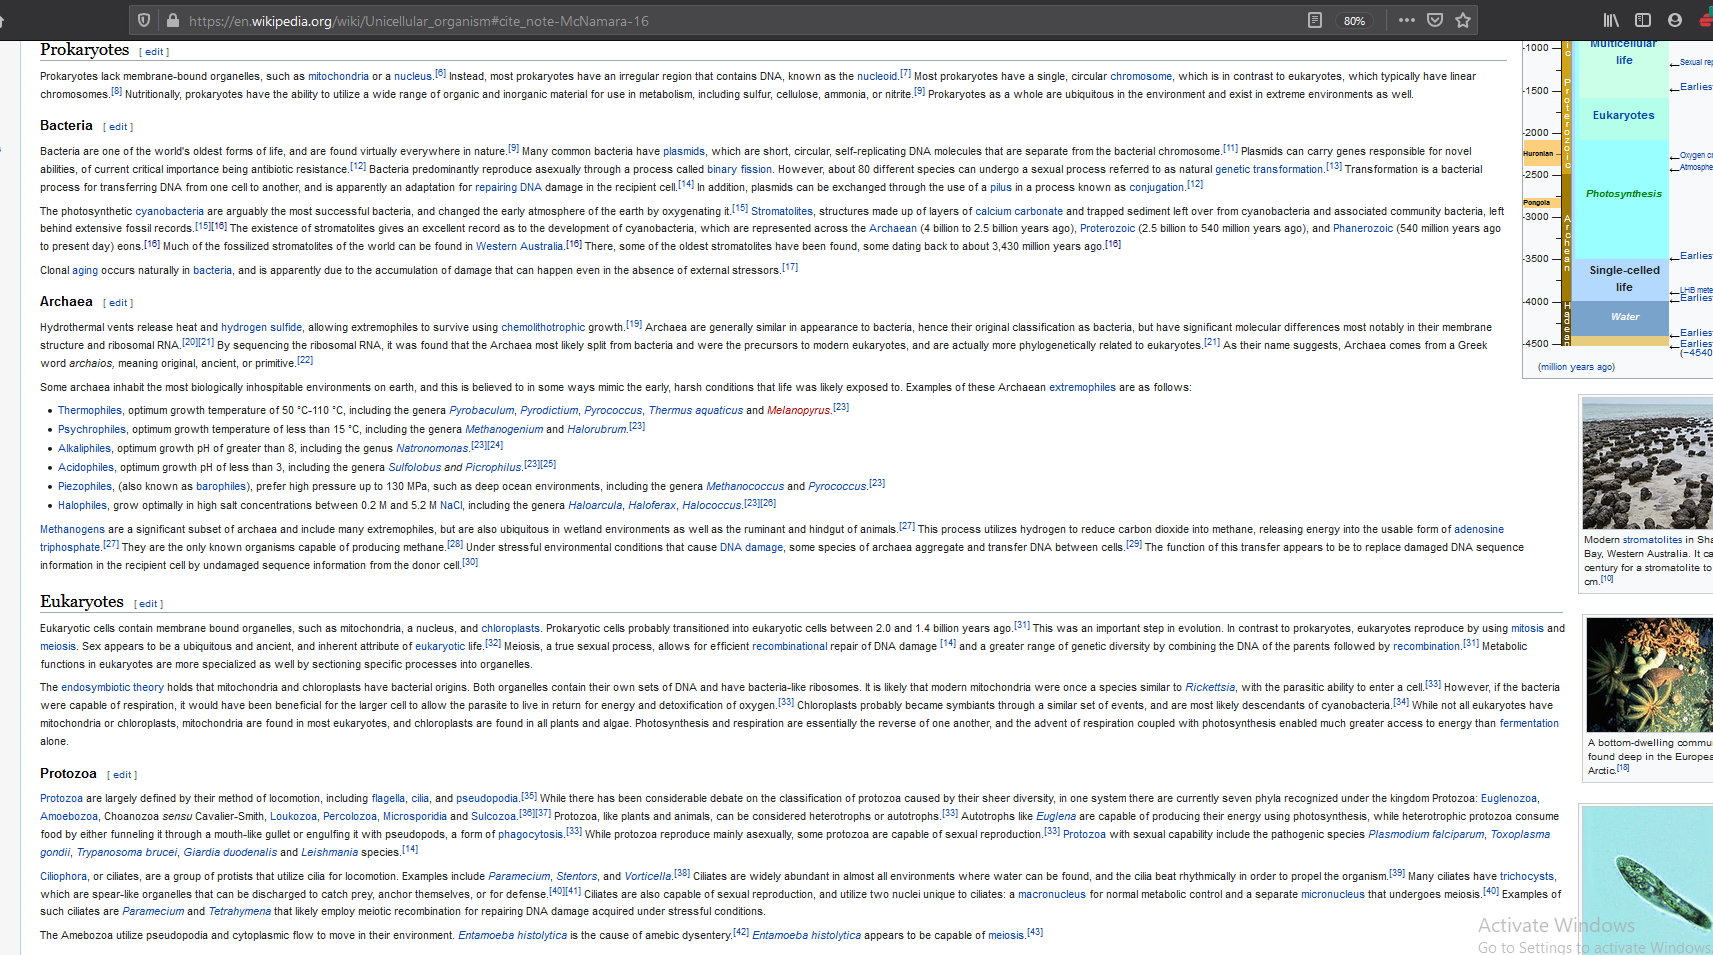Follow the macronucleus link
Viewport: 1713px width, 955px height.
point(1052,895)
